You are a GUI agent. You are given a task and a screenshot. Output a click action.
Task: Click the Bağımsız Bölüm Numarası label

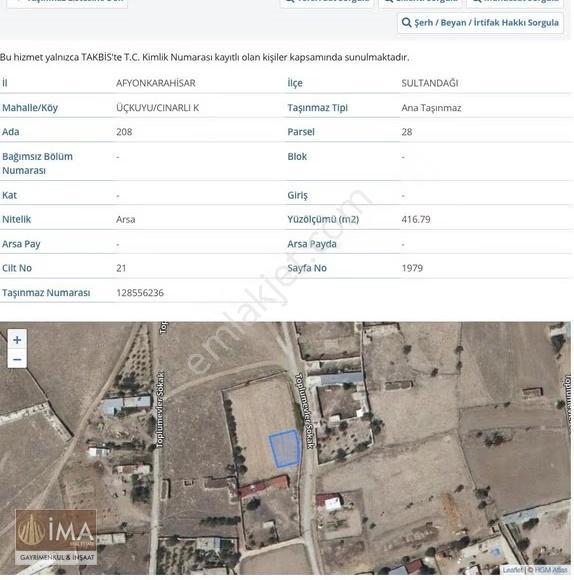coord(37,163)
